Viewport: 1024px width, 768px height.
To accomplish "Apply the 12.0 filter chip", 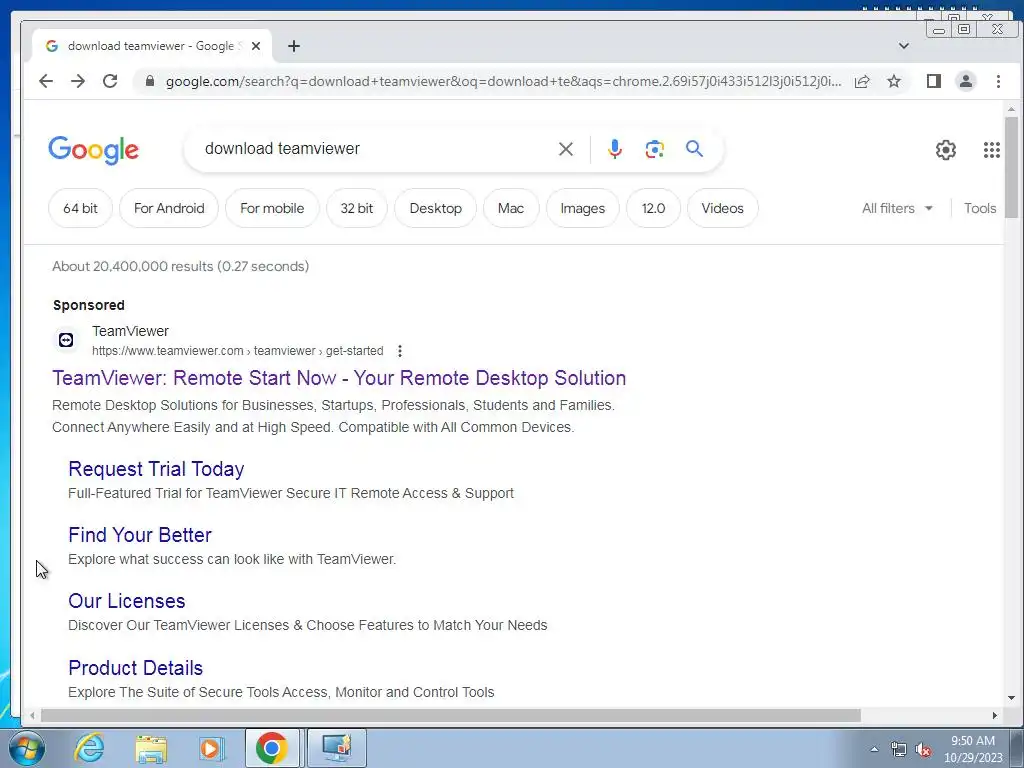I will pos(653,208).
